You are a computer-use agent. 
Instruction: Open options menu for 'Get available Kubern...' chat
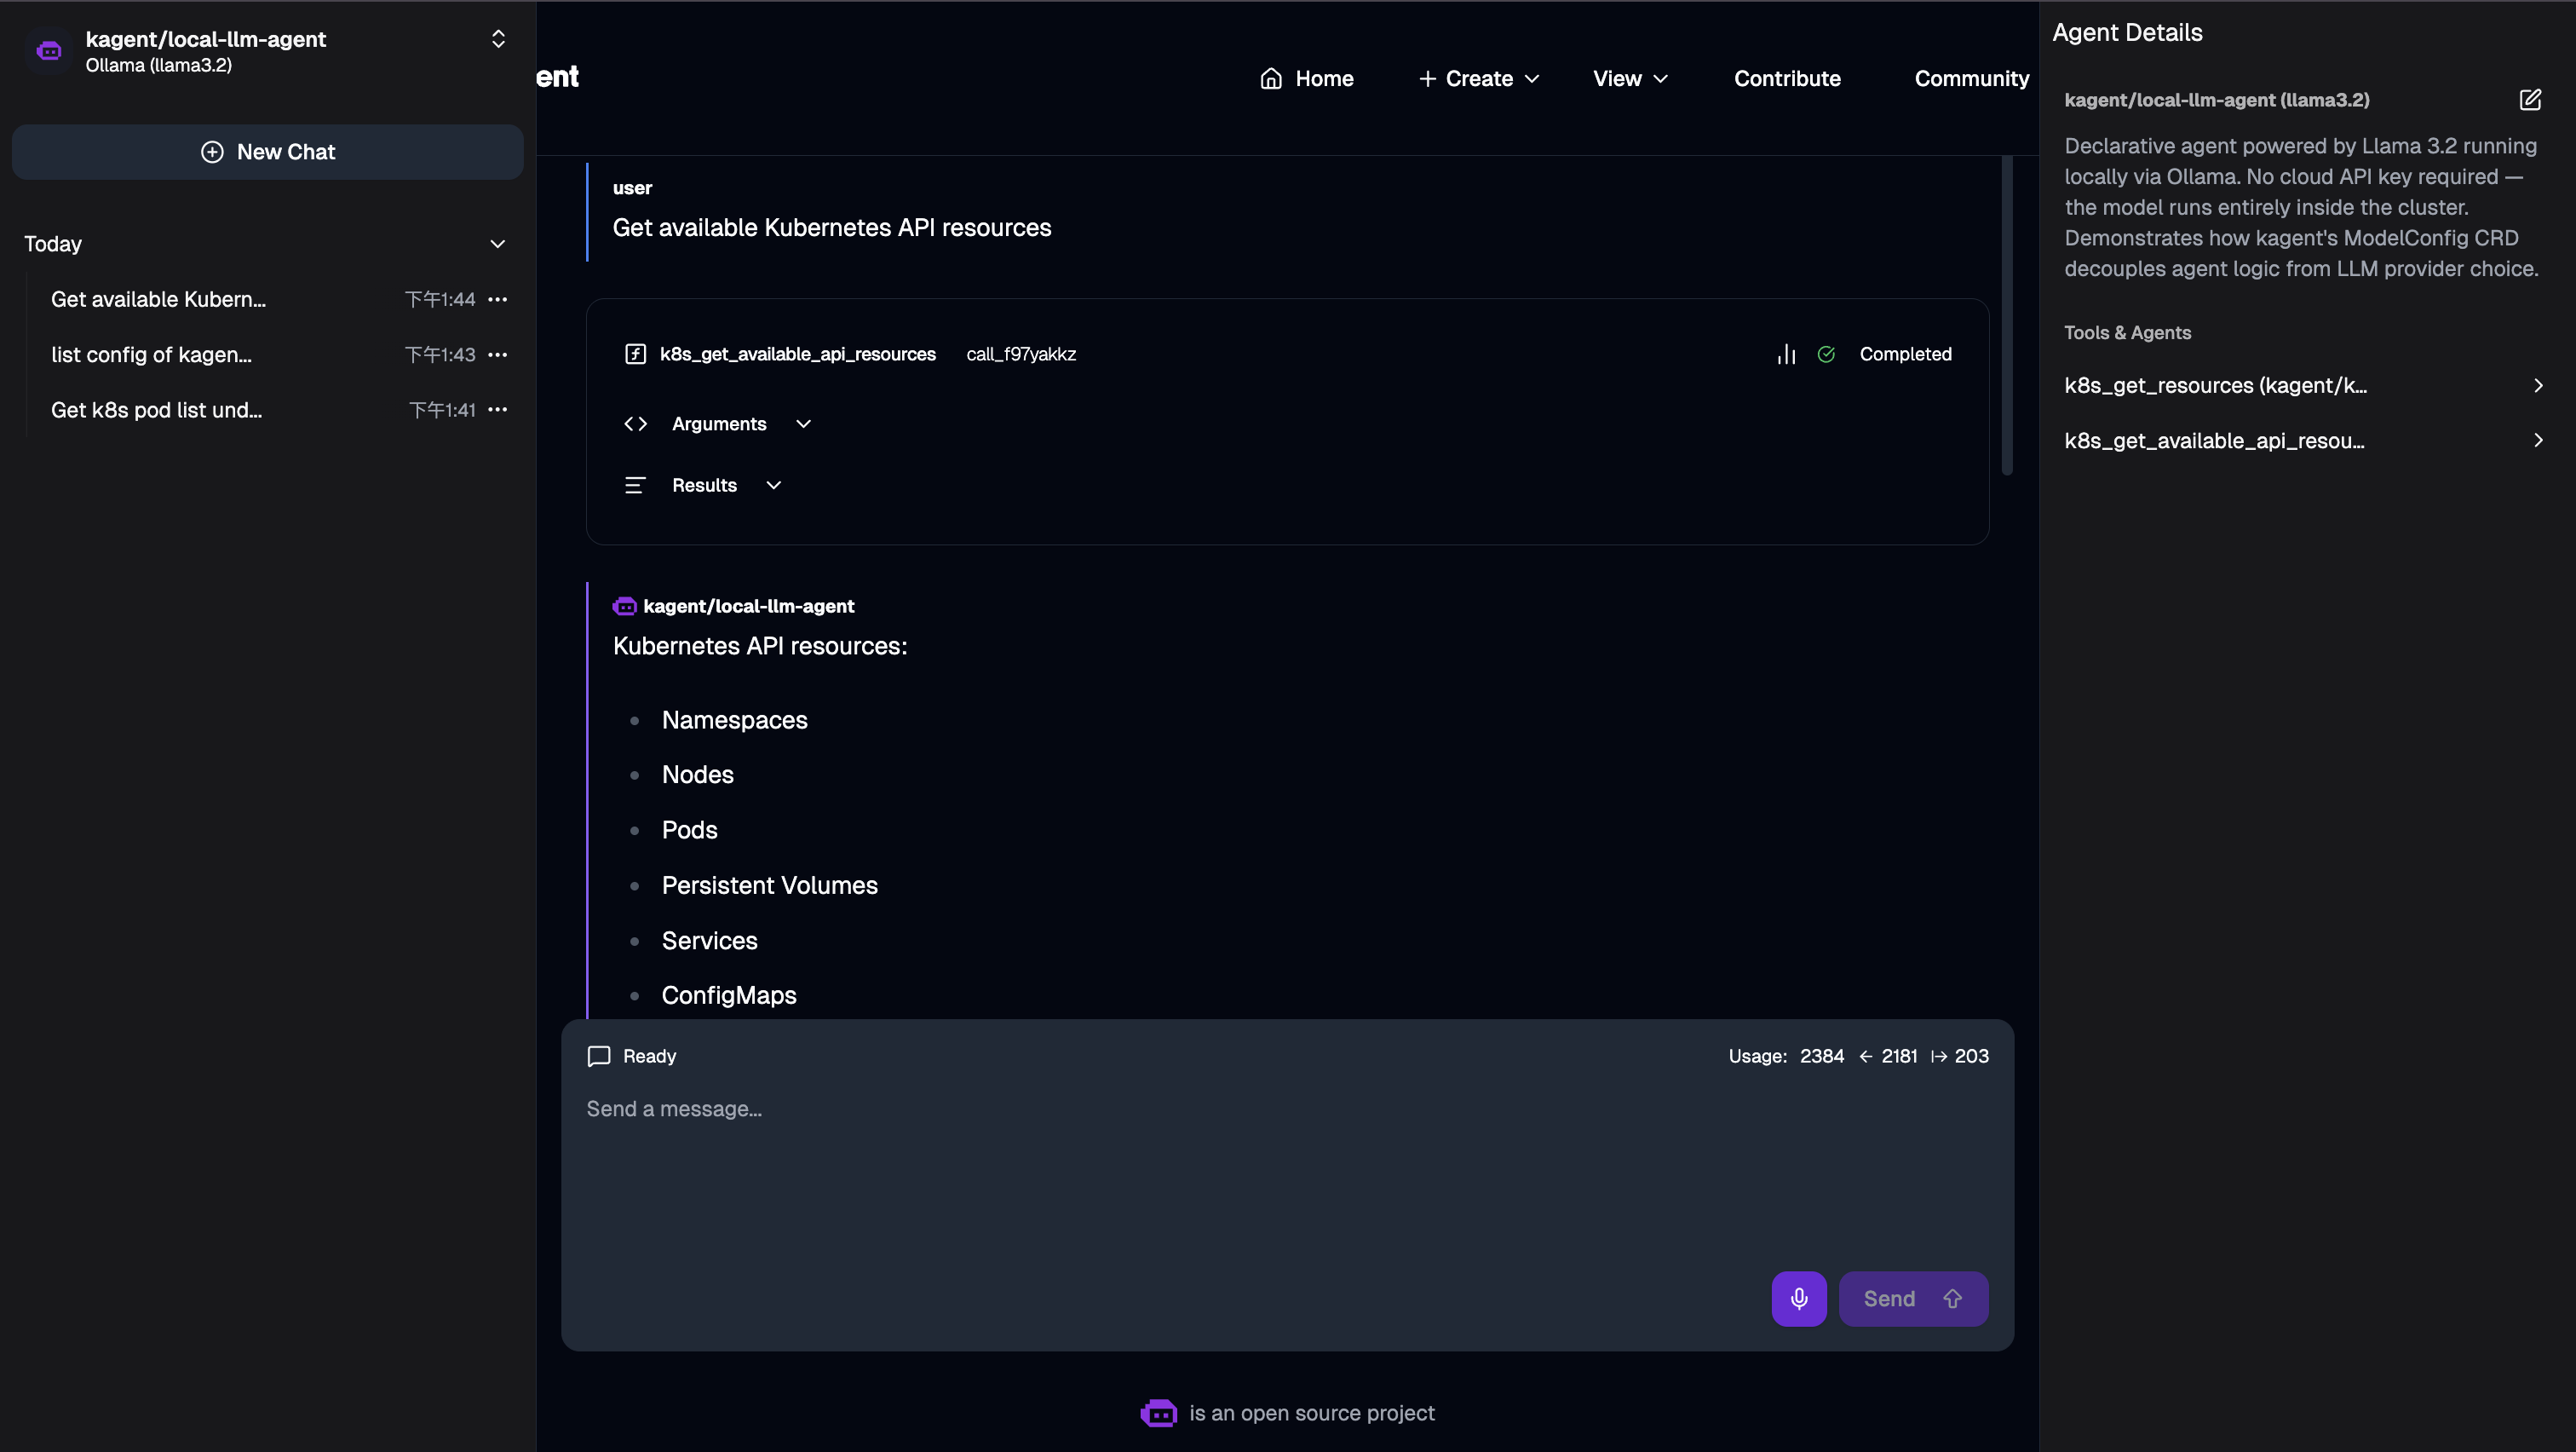click(x=498, y=299)
